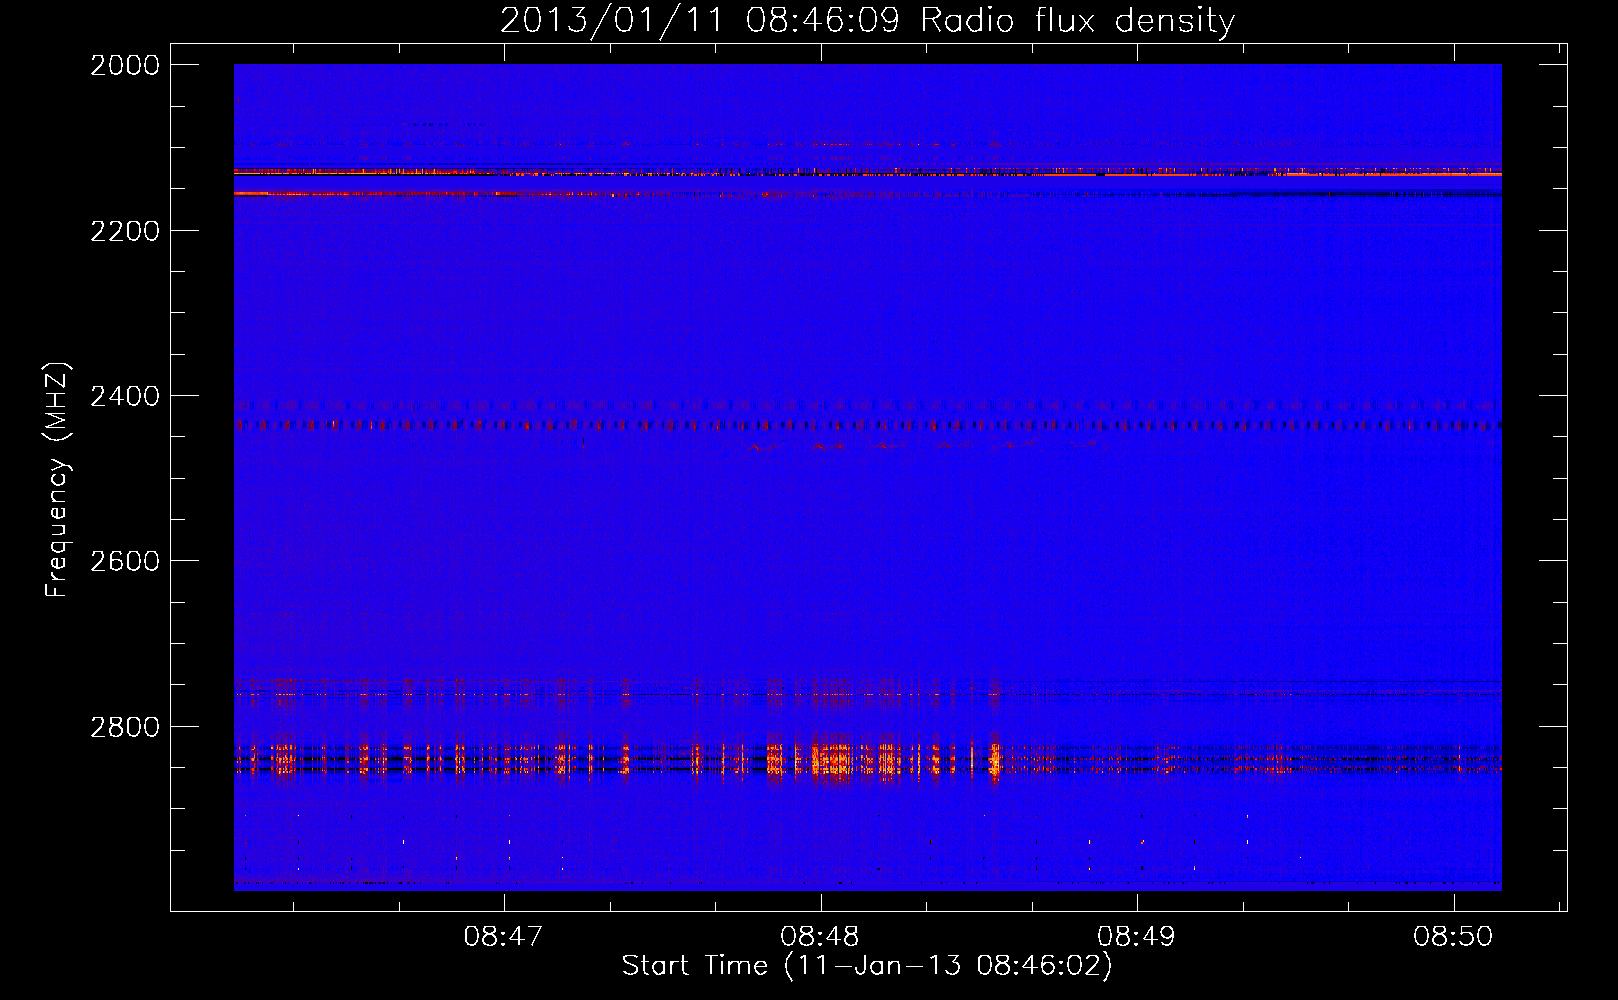Click the 08:50 time tick label
The width and height of the screenshot is (1618, 1000).
pyautogui.click(x=1453, y=936)
